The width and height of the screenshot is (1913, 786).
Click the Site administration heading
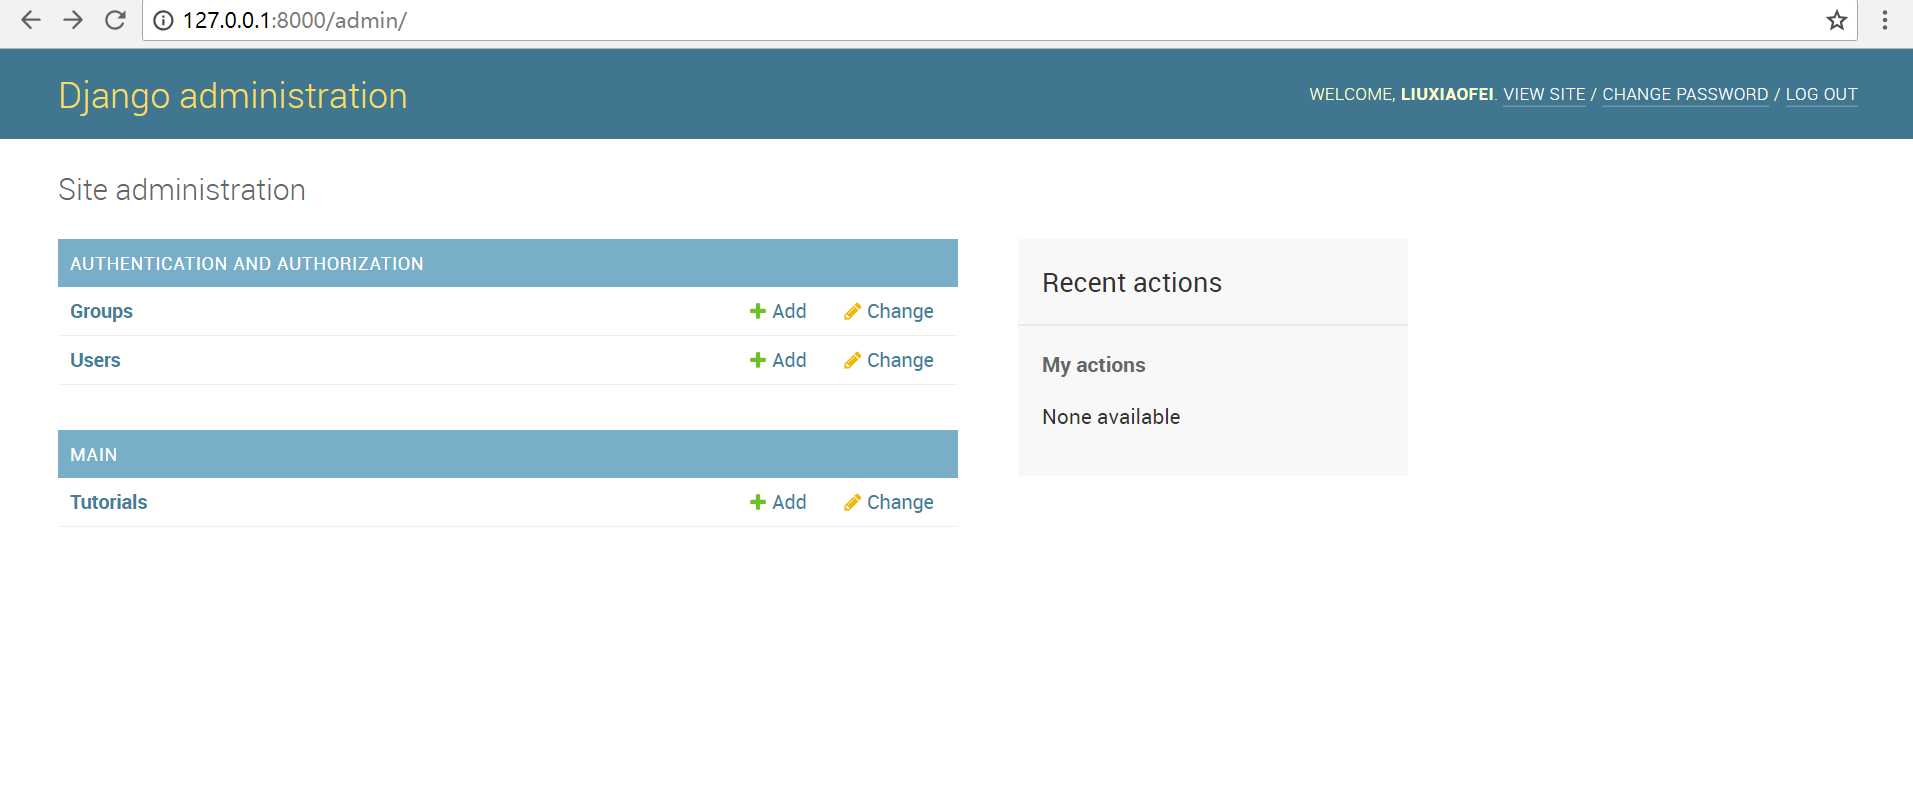point(182,190)
